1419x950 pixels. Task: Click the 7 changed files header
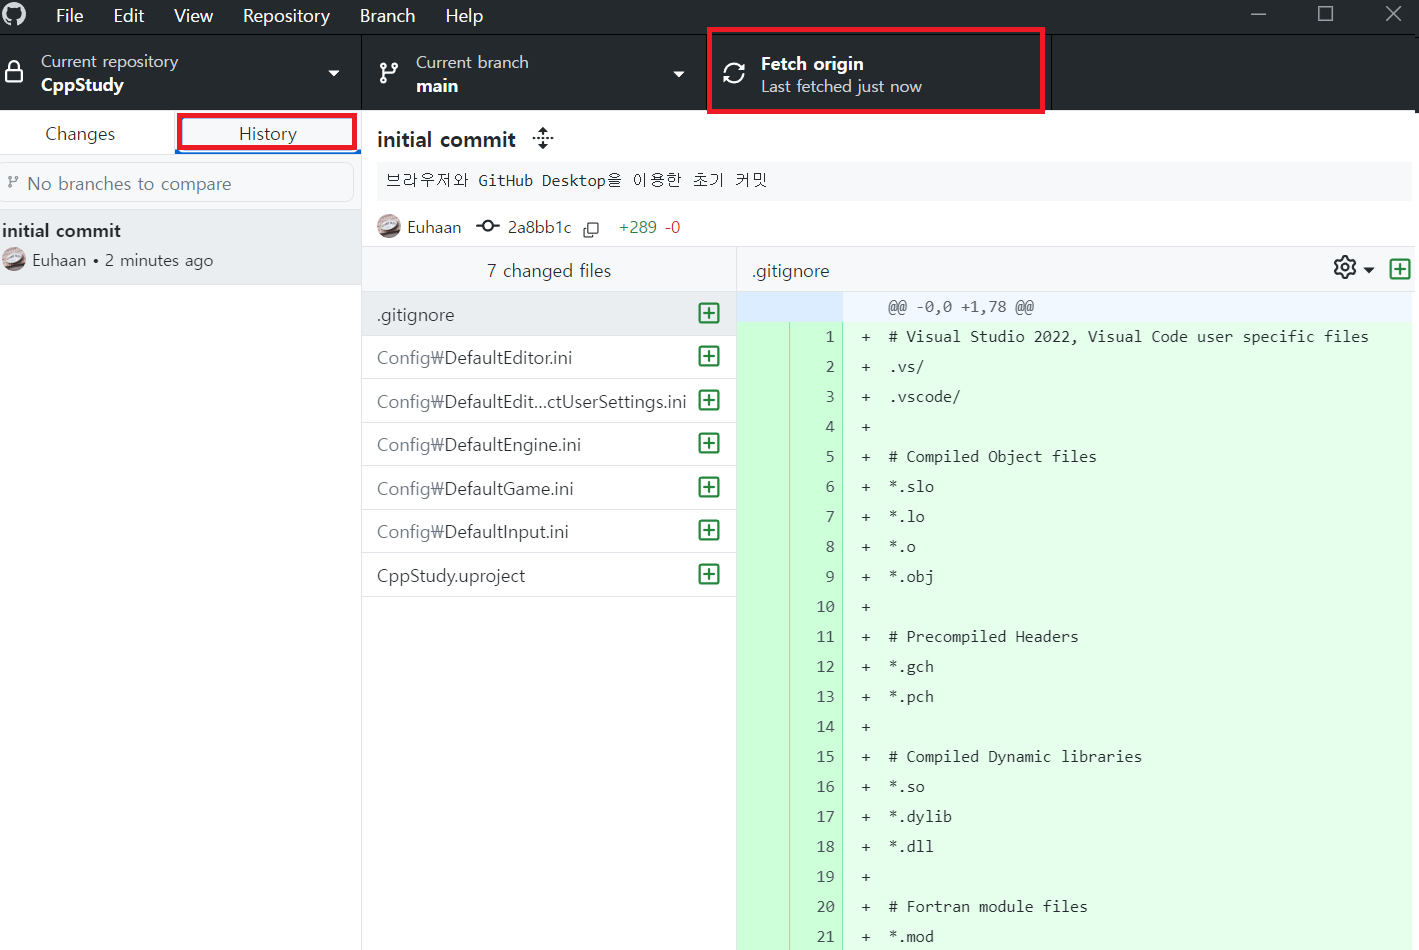coord(549,270)
